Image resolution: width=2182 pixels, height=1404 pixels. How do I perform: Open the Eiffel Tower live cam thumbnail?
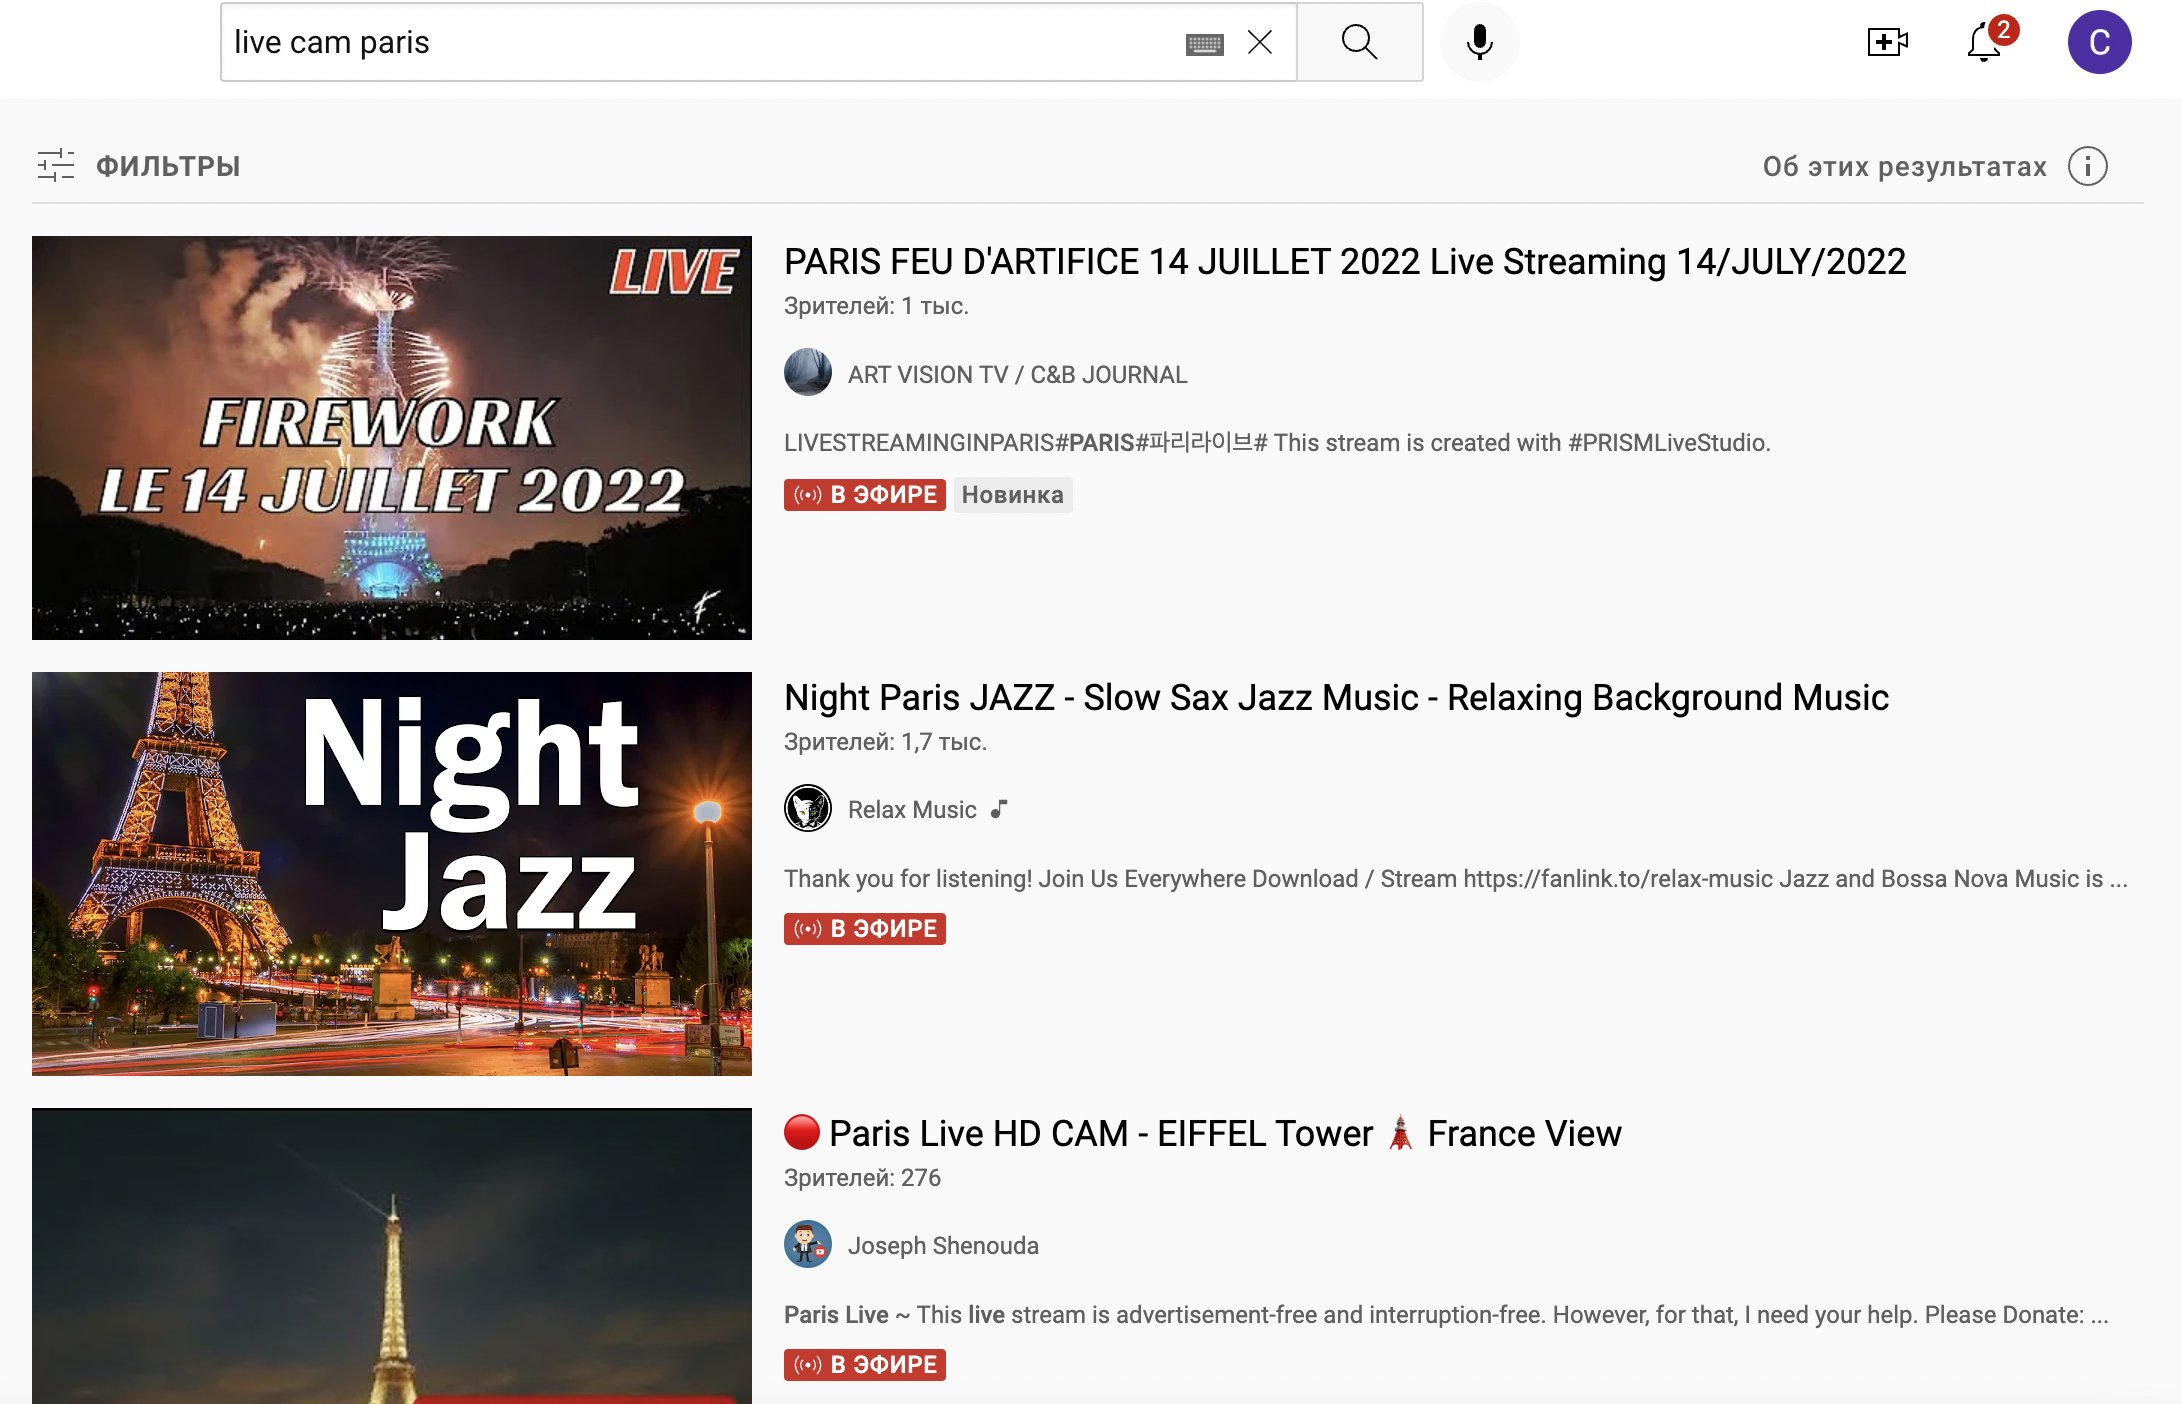(x=392, y=1256)
